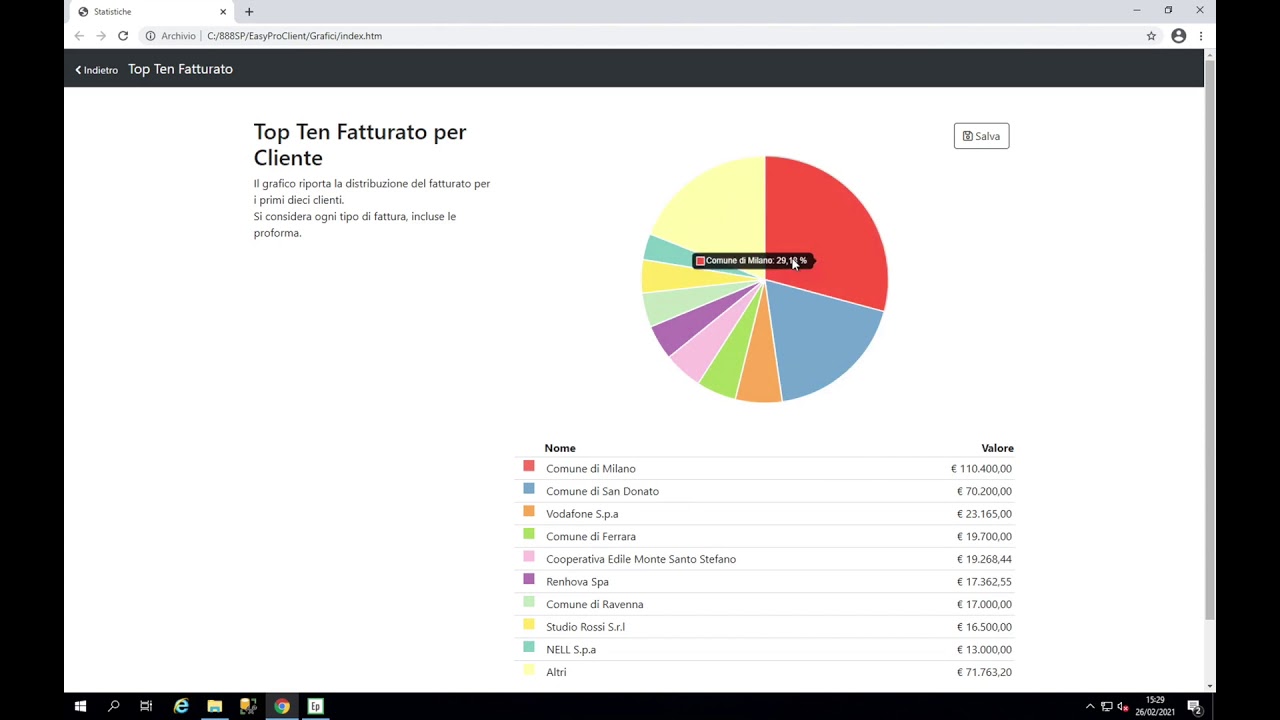
Task: Click the green swatch for Comune di Ferrara
Action: pos(529,534)
